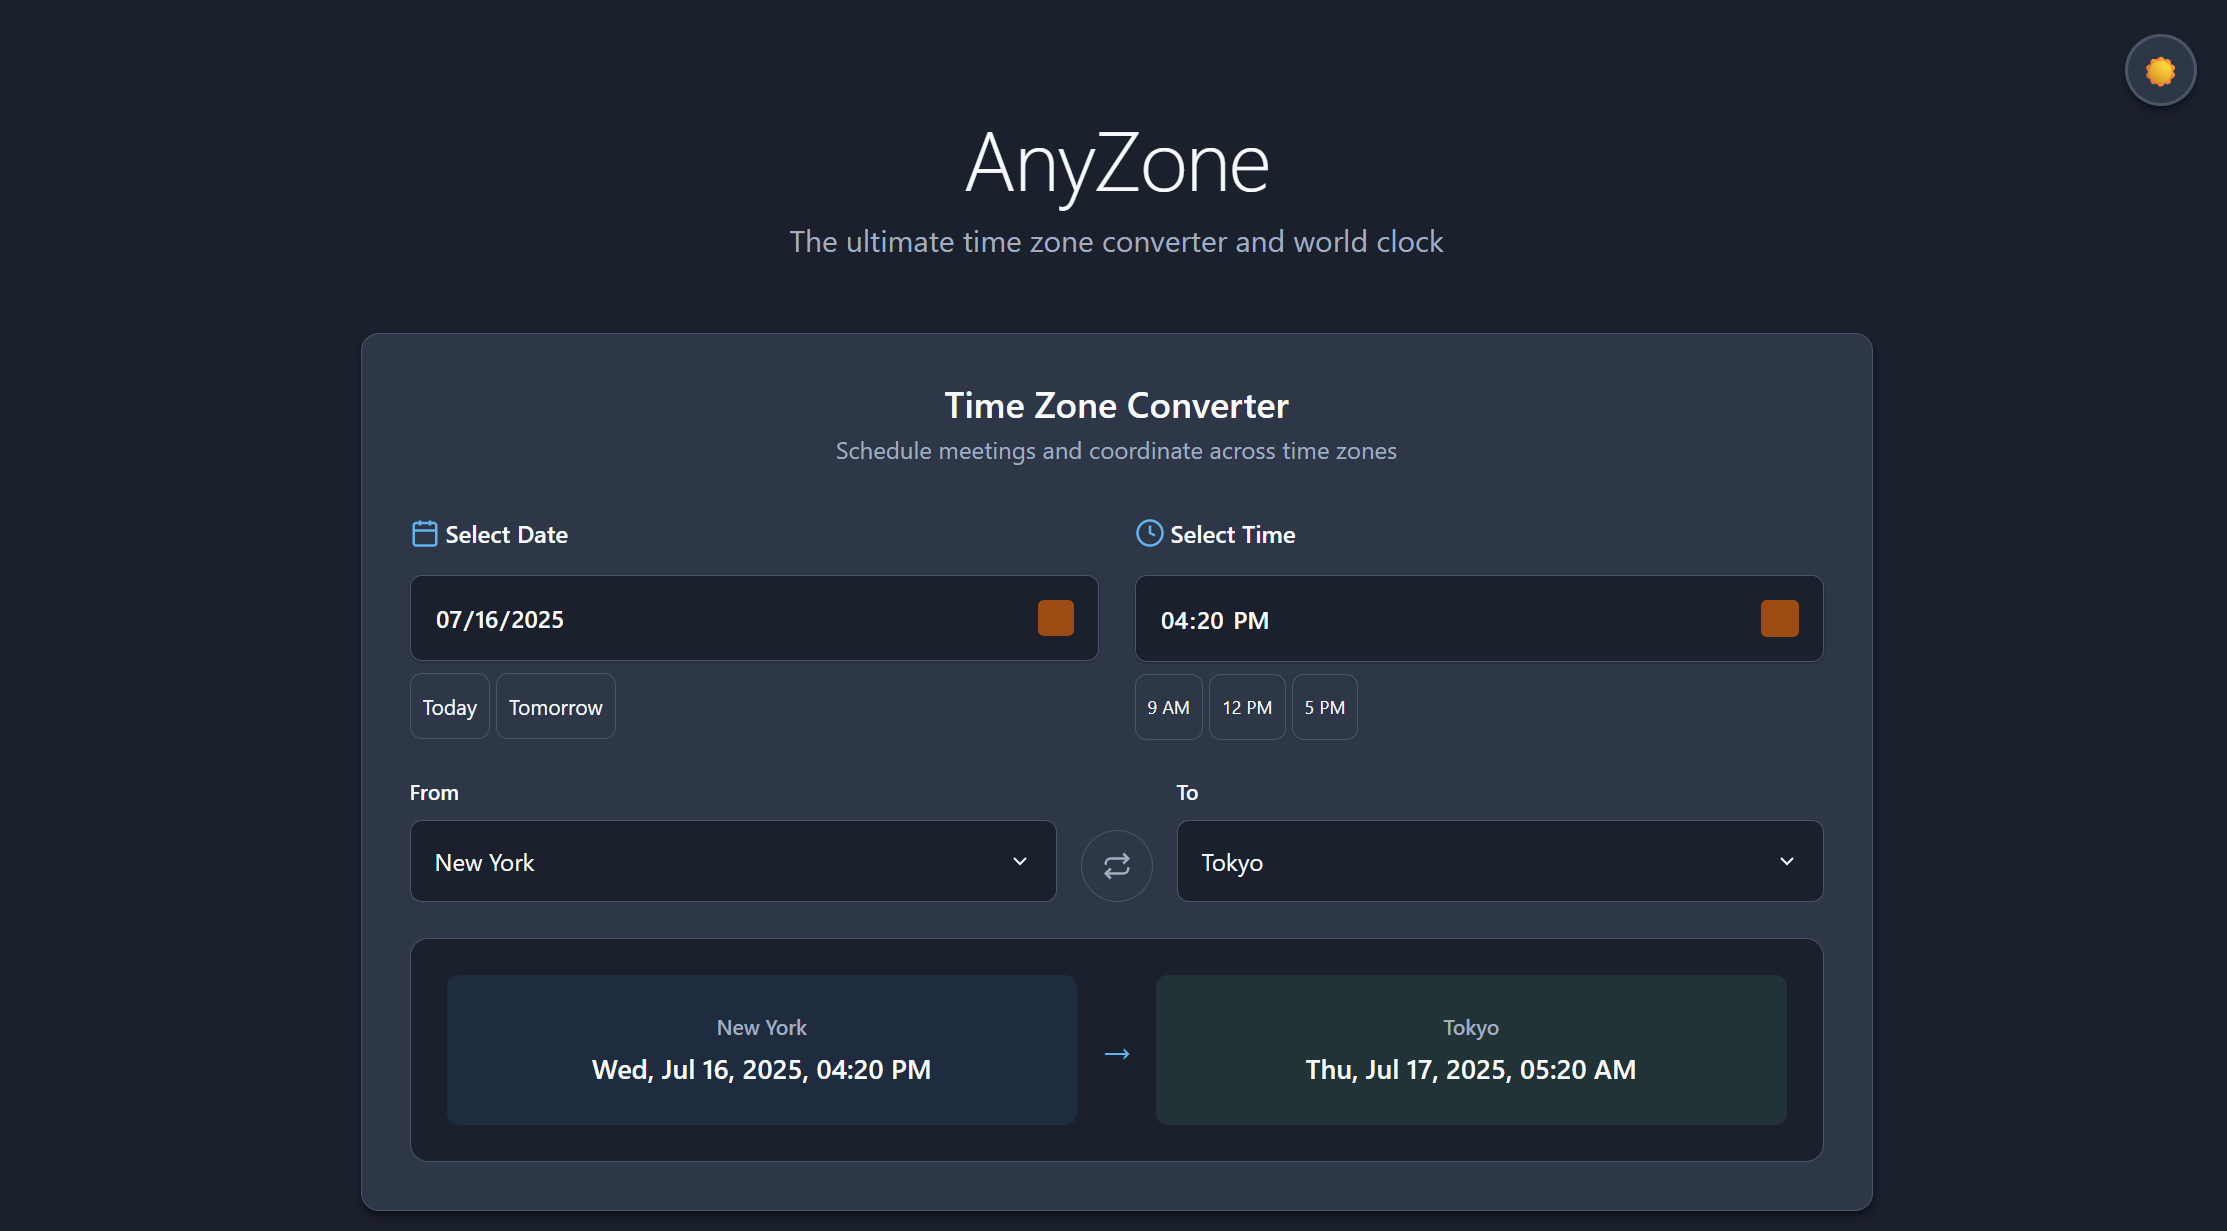Toggle the sun light-mode theme button
Viewport: 2227px width, 1231px height.
[2160, 71]
